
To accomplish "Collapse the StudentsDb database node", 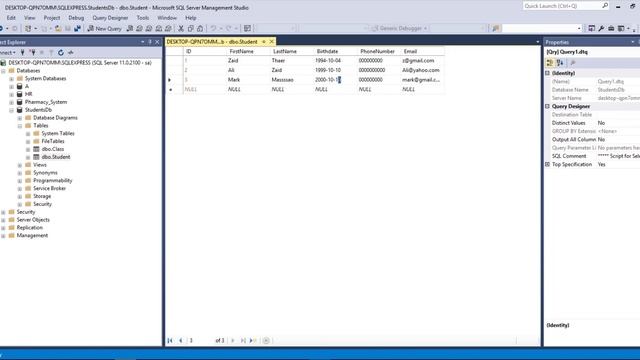I will point(11,110).
